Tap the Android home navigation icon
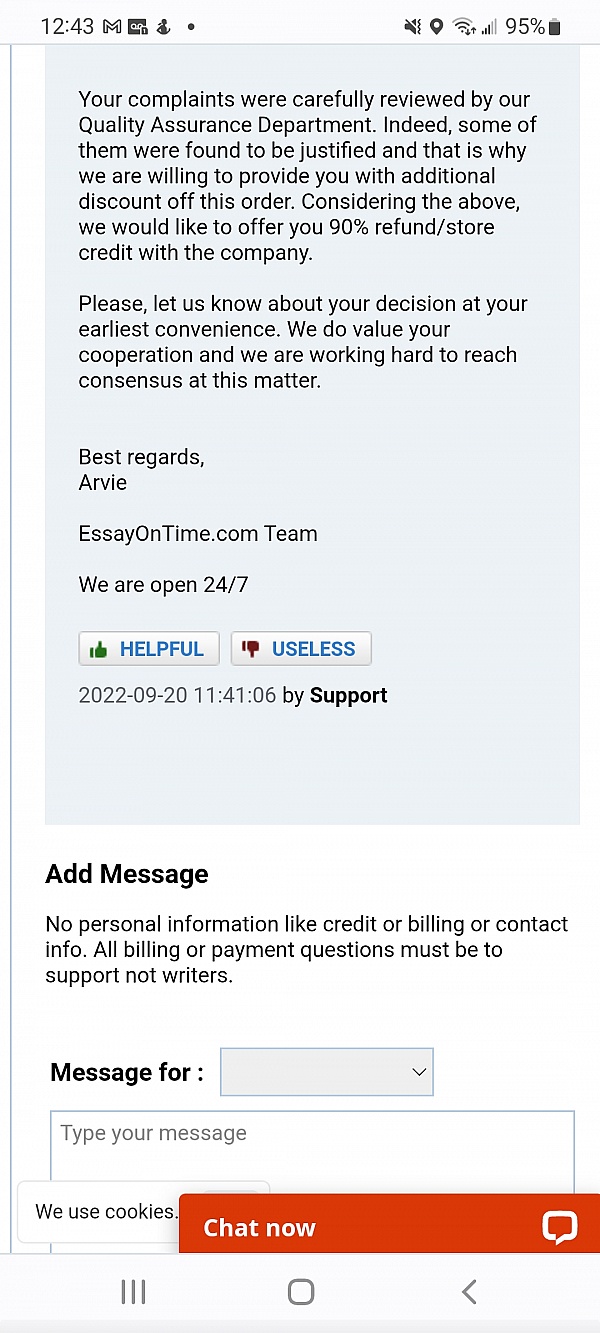 (x=301, y=1291)
